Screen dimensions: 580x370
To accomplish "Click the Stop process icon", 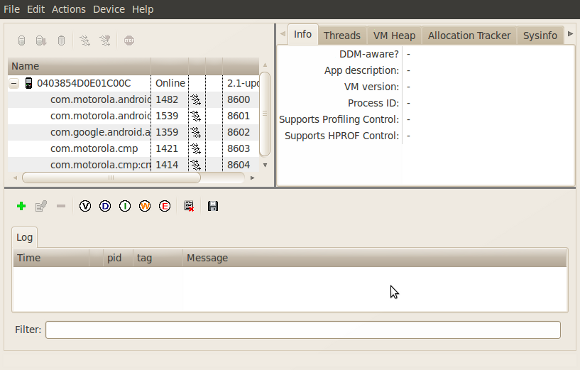I will tap(129, 40).
